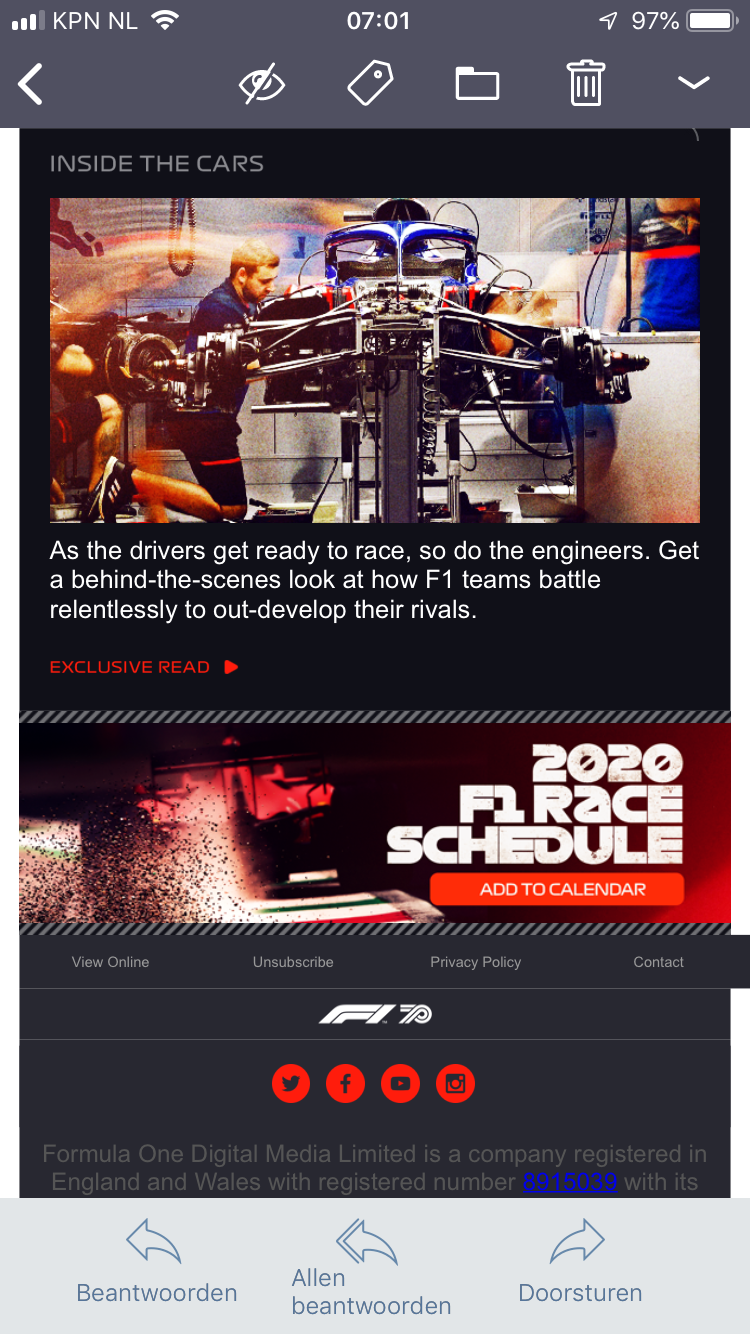Delete email with the trash icon
This screenshot has width=750, height=1334.
point(586,83)
